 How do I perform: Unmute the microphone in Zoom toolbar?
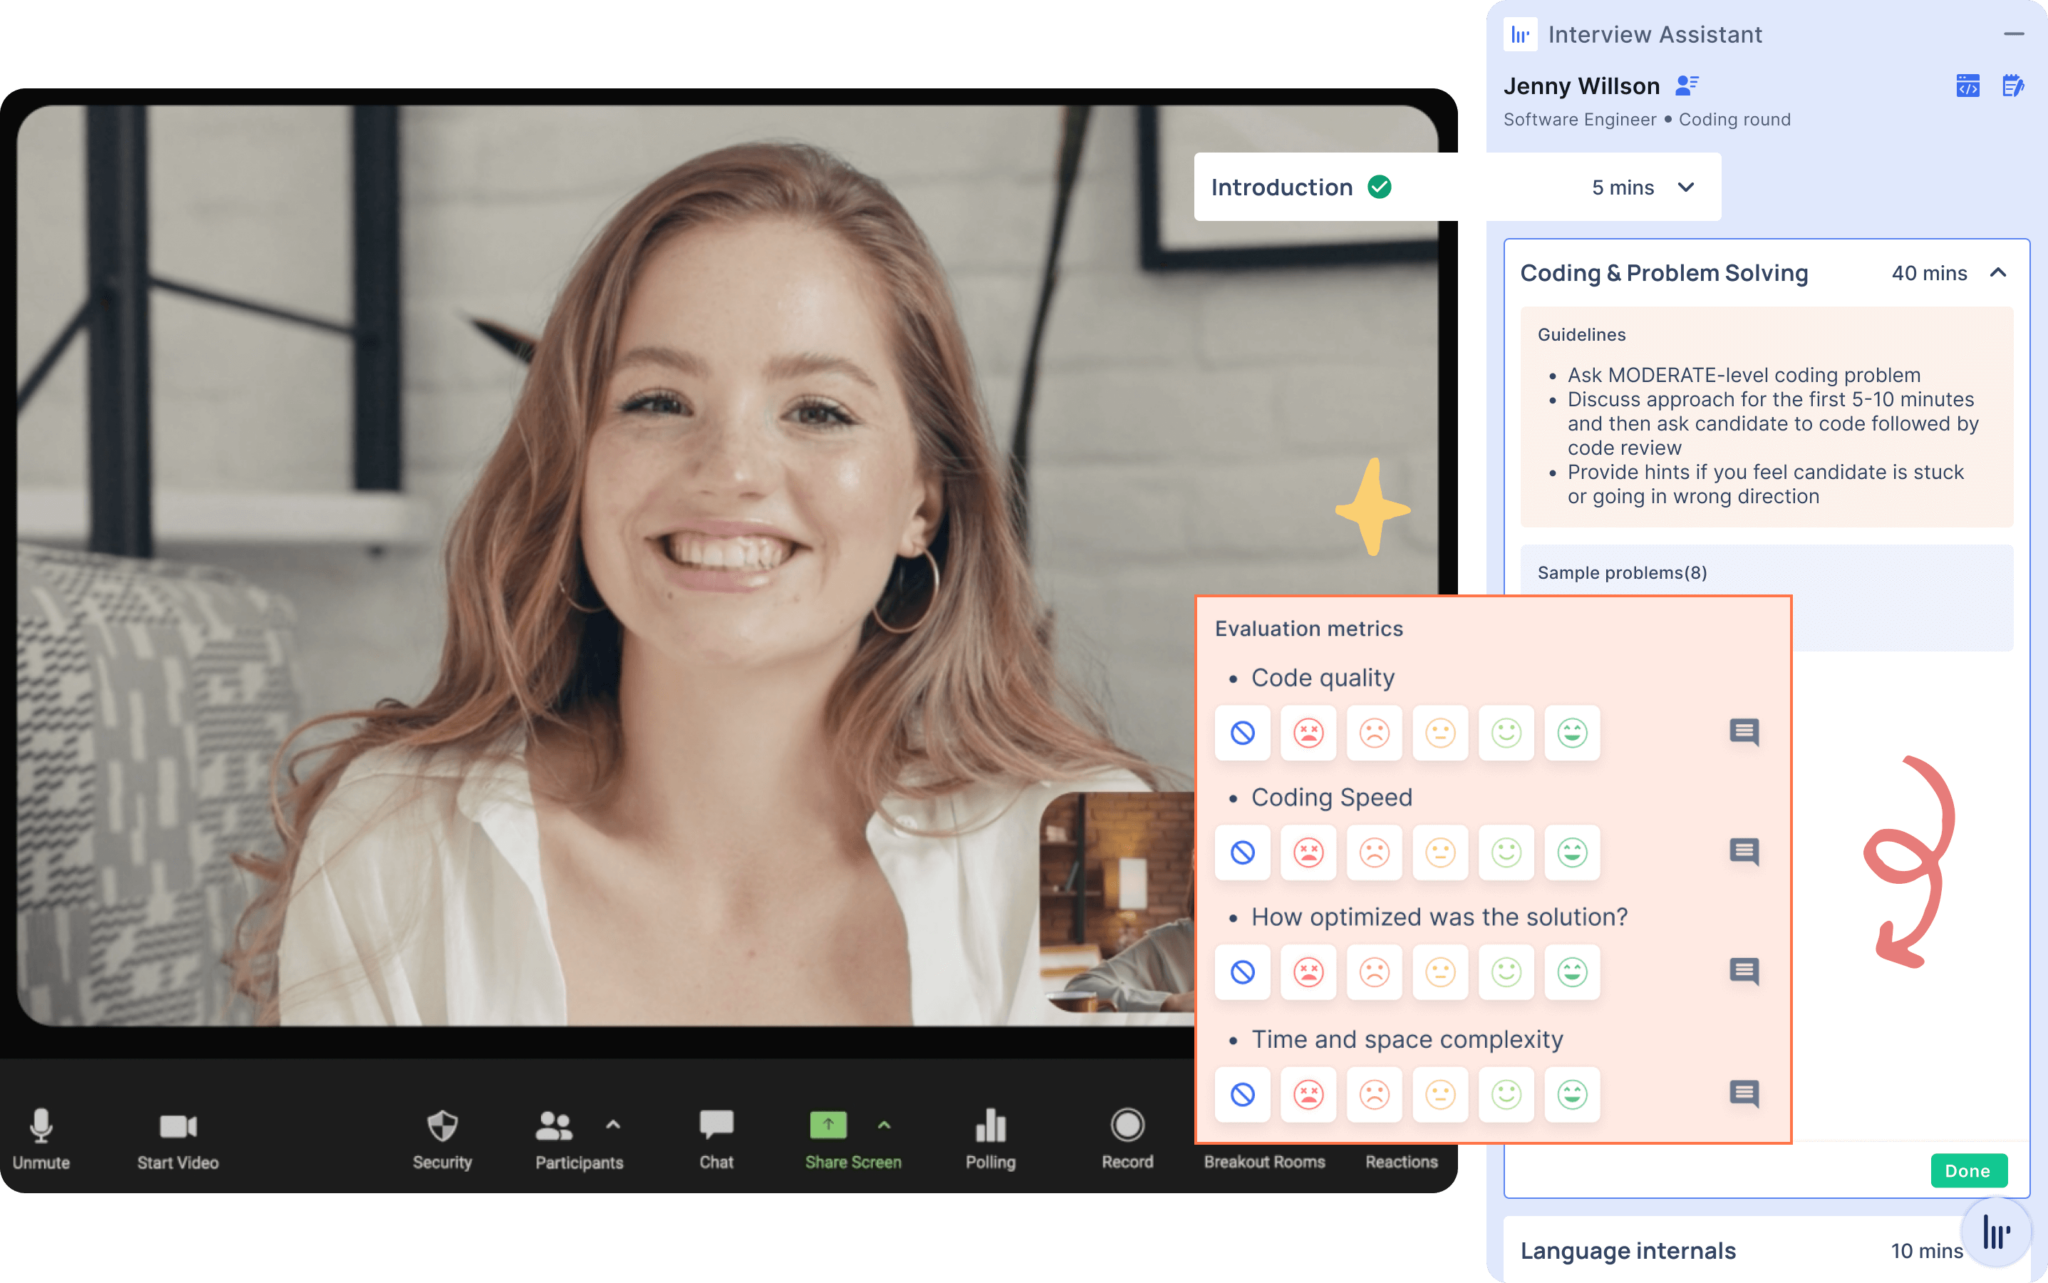pos(41,1138)
